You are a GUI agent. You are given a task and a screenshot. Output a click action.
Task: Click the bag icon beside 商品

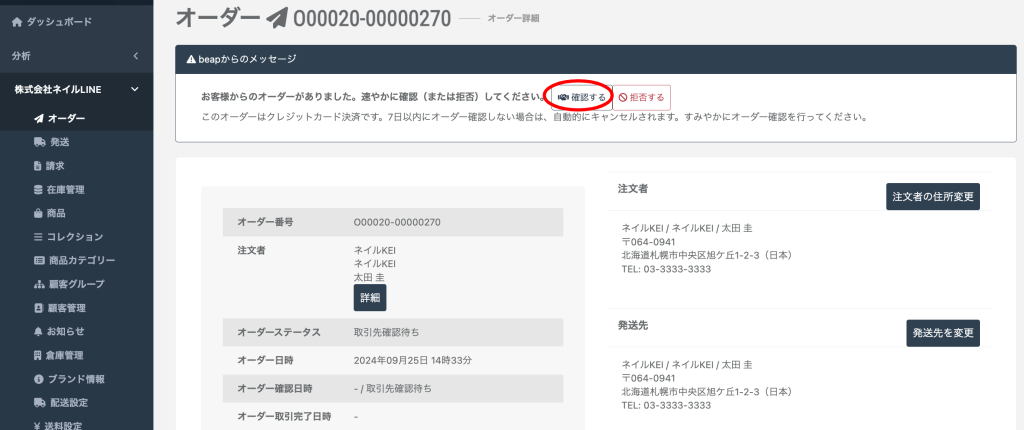pos(39,213)
